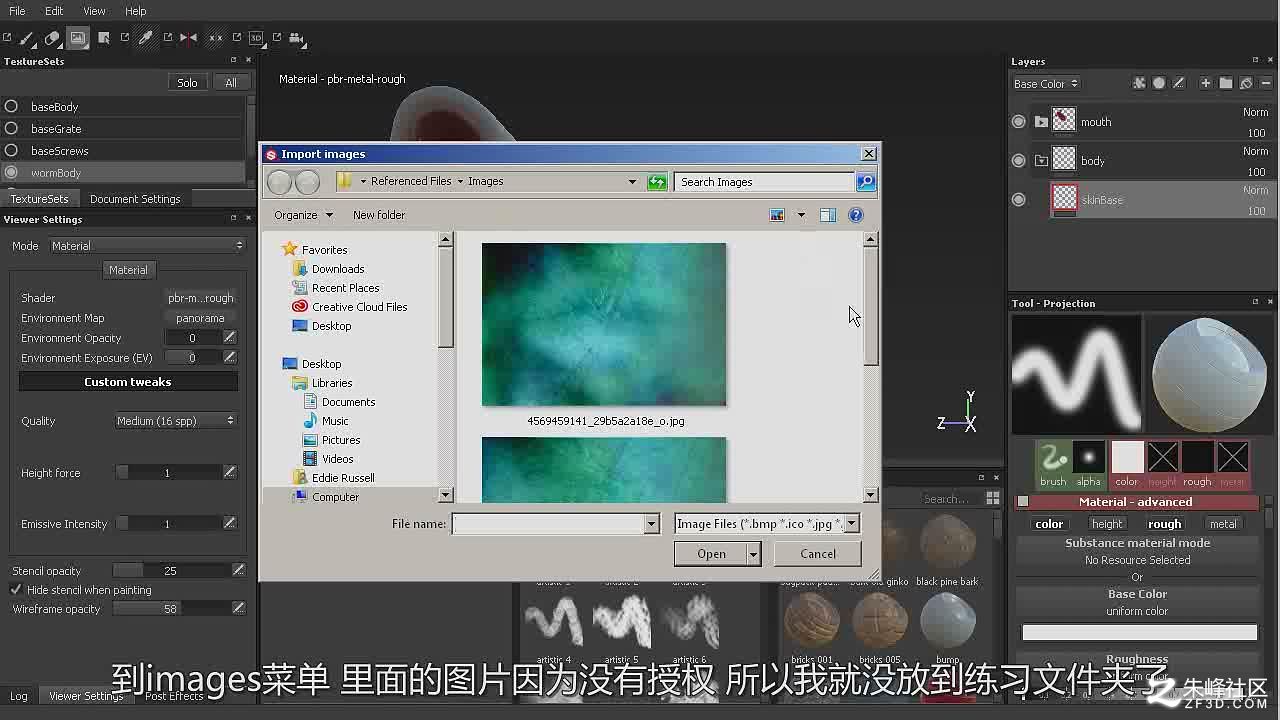Select the 4569459141_29b5a2a18e_o.jpg thumbnail
The width and height of the screenshot is (1280, 720).
(604, 324)
